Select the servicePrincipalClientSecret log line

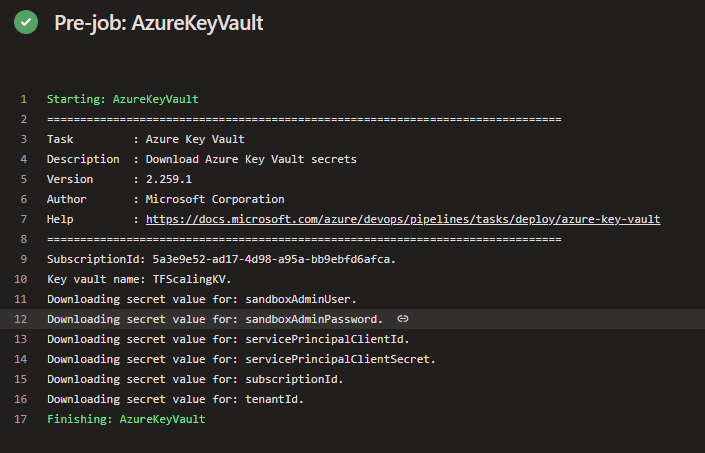click(x=241, y=360)
